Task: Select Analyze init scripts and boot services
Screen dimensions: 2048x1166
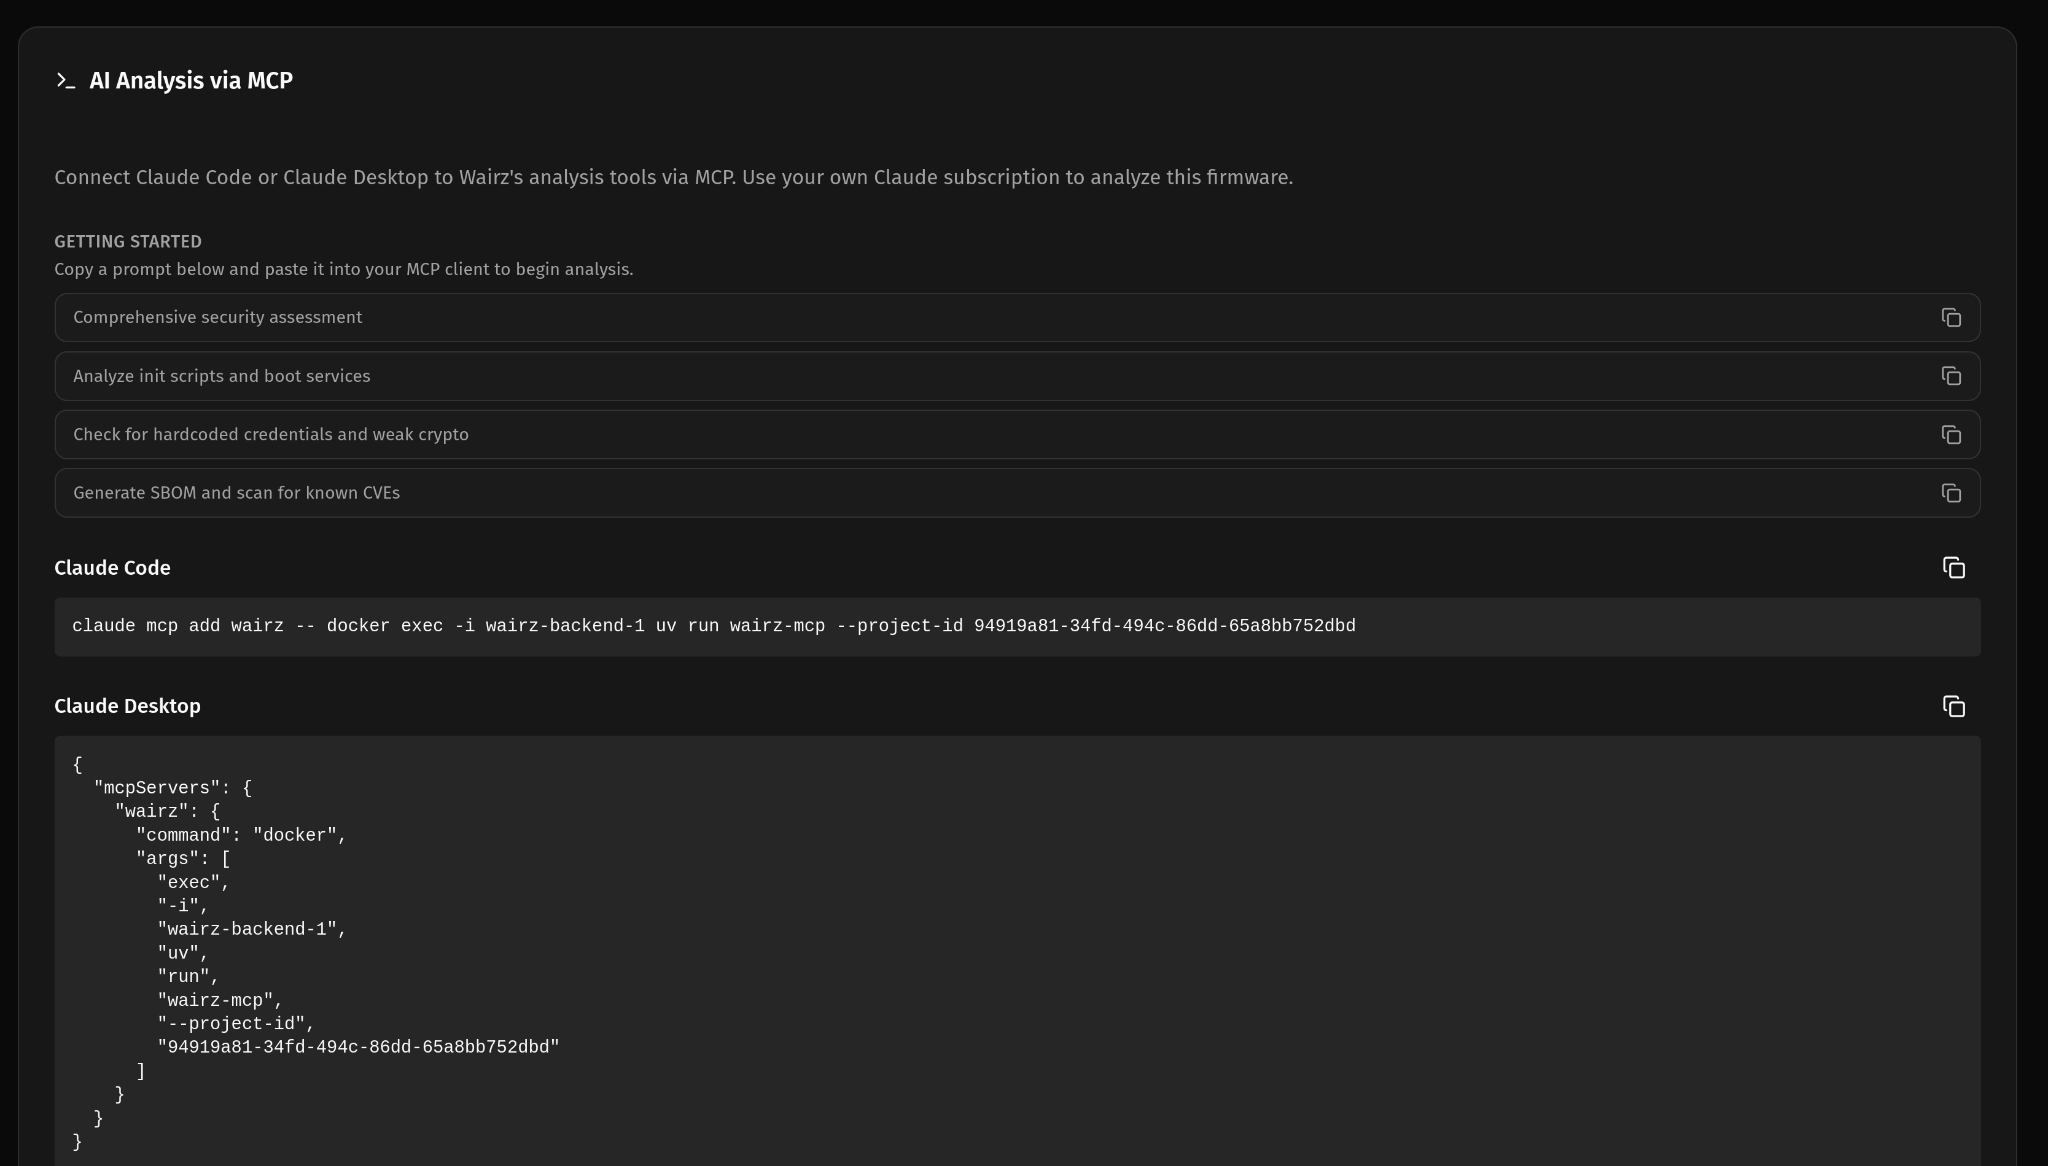Action: [x=1017, y=376]
